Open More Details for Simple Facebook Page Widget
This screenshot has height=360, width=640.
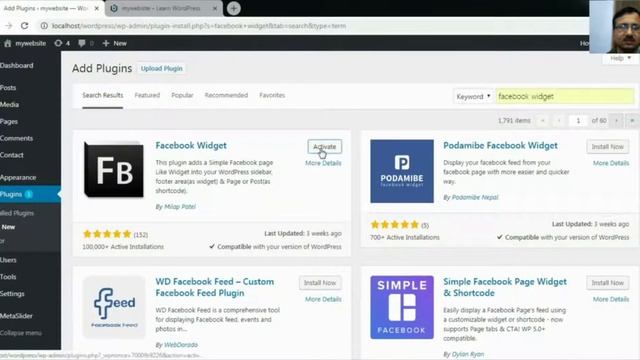click(x=611, y=300)
